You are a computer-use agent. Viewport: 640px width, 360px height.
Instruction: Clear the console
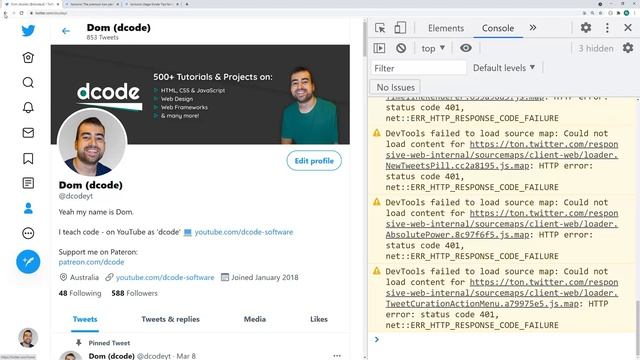pos(401,48)
